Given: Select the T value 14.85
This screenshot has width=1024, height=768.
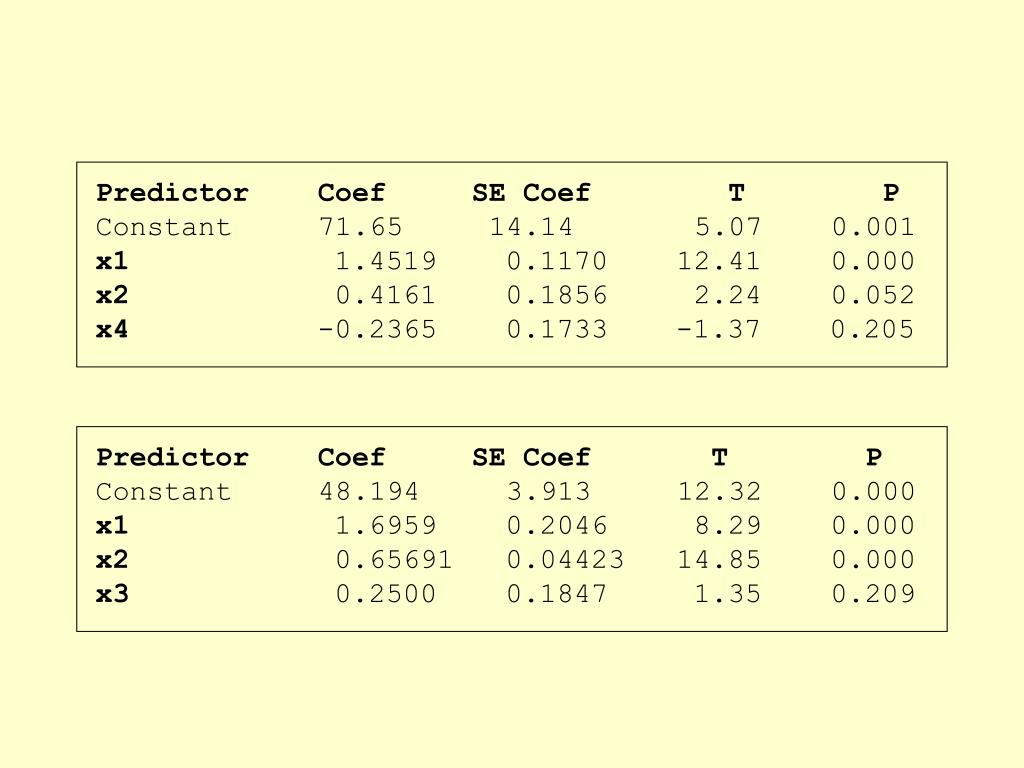Looking at the screenshot, I should [719, 559].
